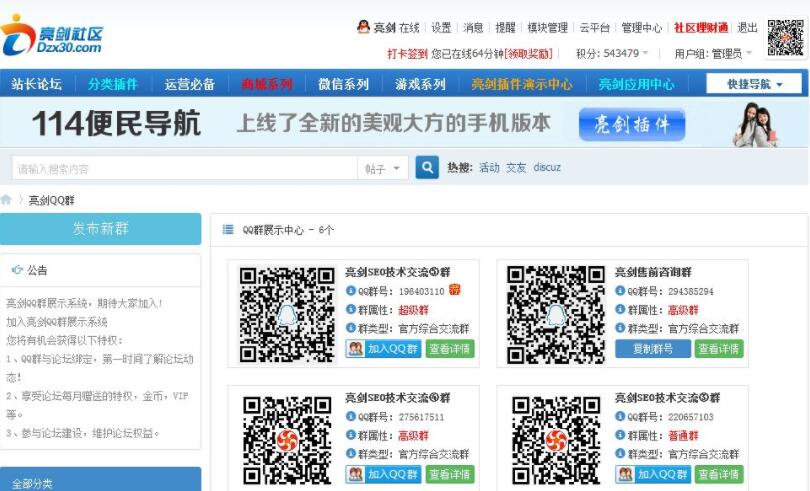This screenshot has height=491, width=810.
Task: Click the 亮剑 username link in header
Action: pyautogui.click(x=384, y=27)
